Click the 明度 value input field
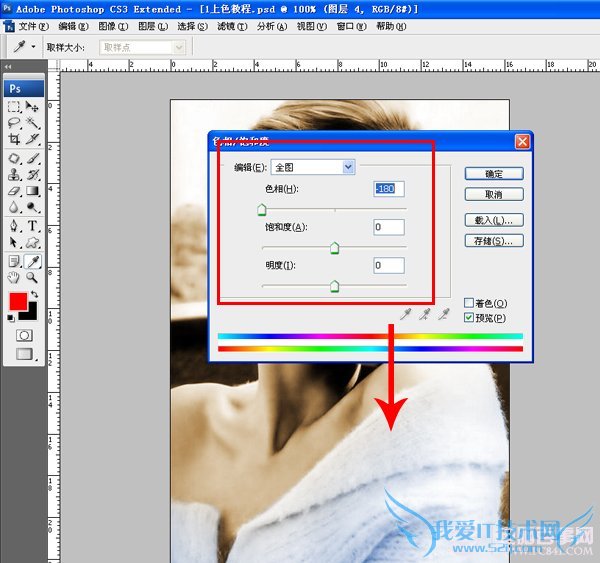This screenshot has width=600, height=563. point(389,265)
